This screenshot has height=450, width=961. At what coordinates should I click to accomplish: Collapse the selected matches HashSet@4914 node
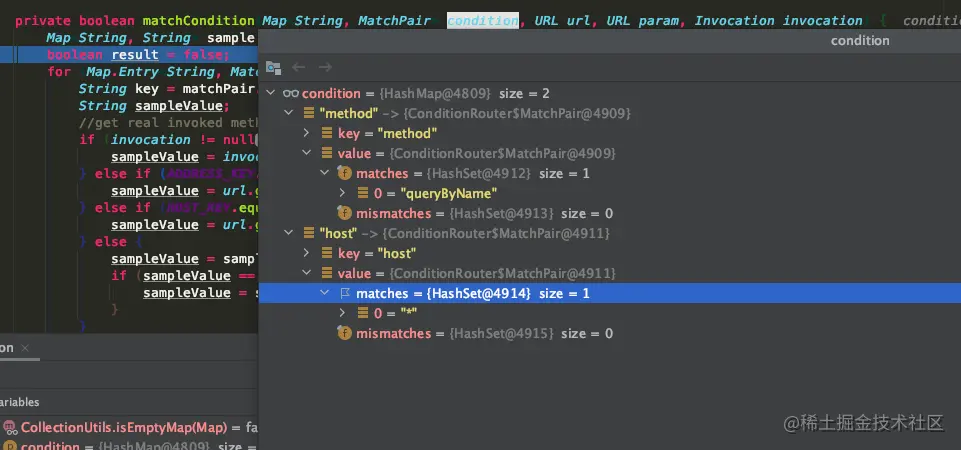[325, 294]
